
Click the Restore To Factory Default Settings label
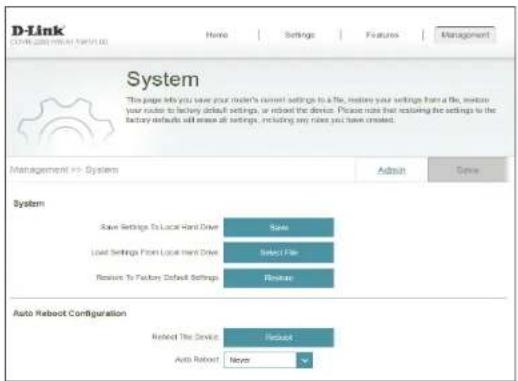[x=157, y=277]
